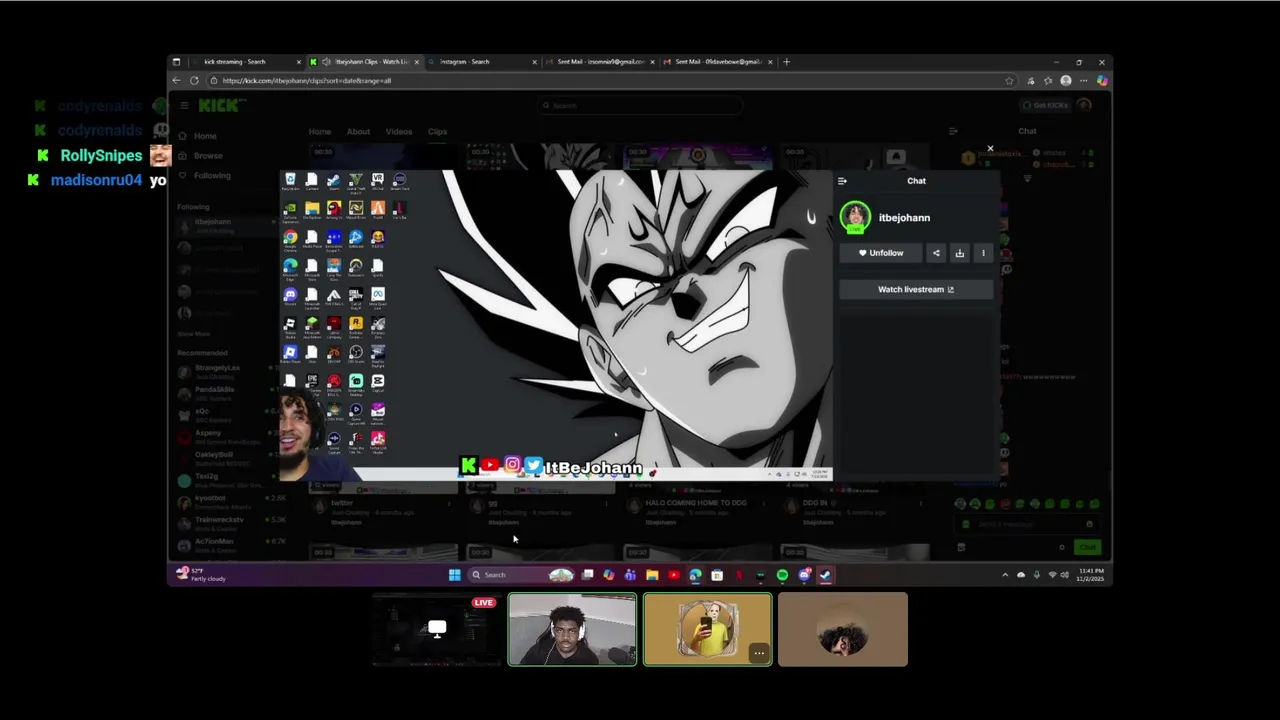Click the Get KICKs button
The image size is (1280, 720).
[x=1046, y=105]
